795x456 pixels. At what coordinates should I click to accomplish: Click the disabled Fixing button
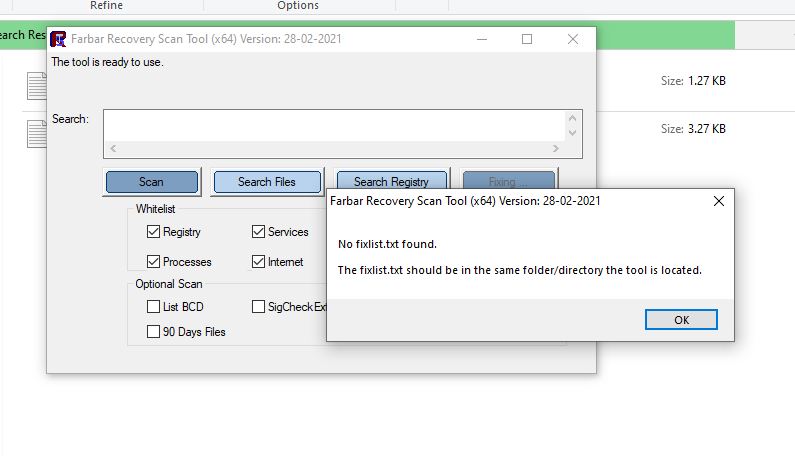coord(509,180)
